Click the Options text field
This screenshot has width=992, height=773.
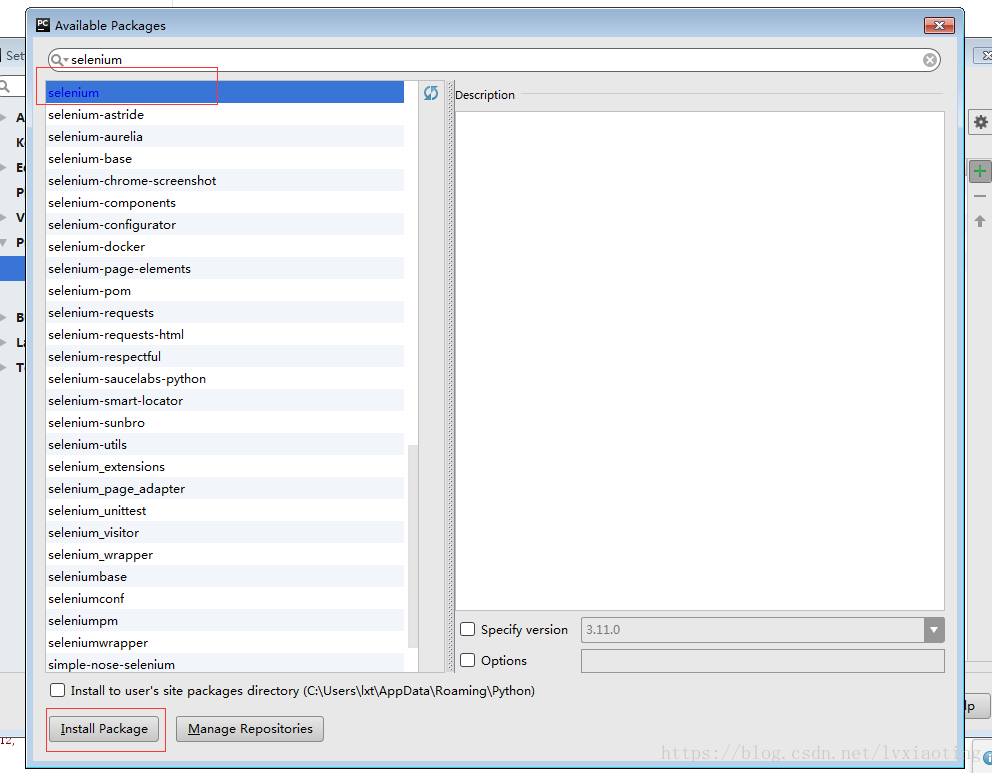click(762, 660)
